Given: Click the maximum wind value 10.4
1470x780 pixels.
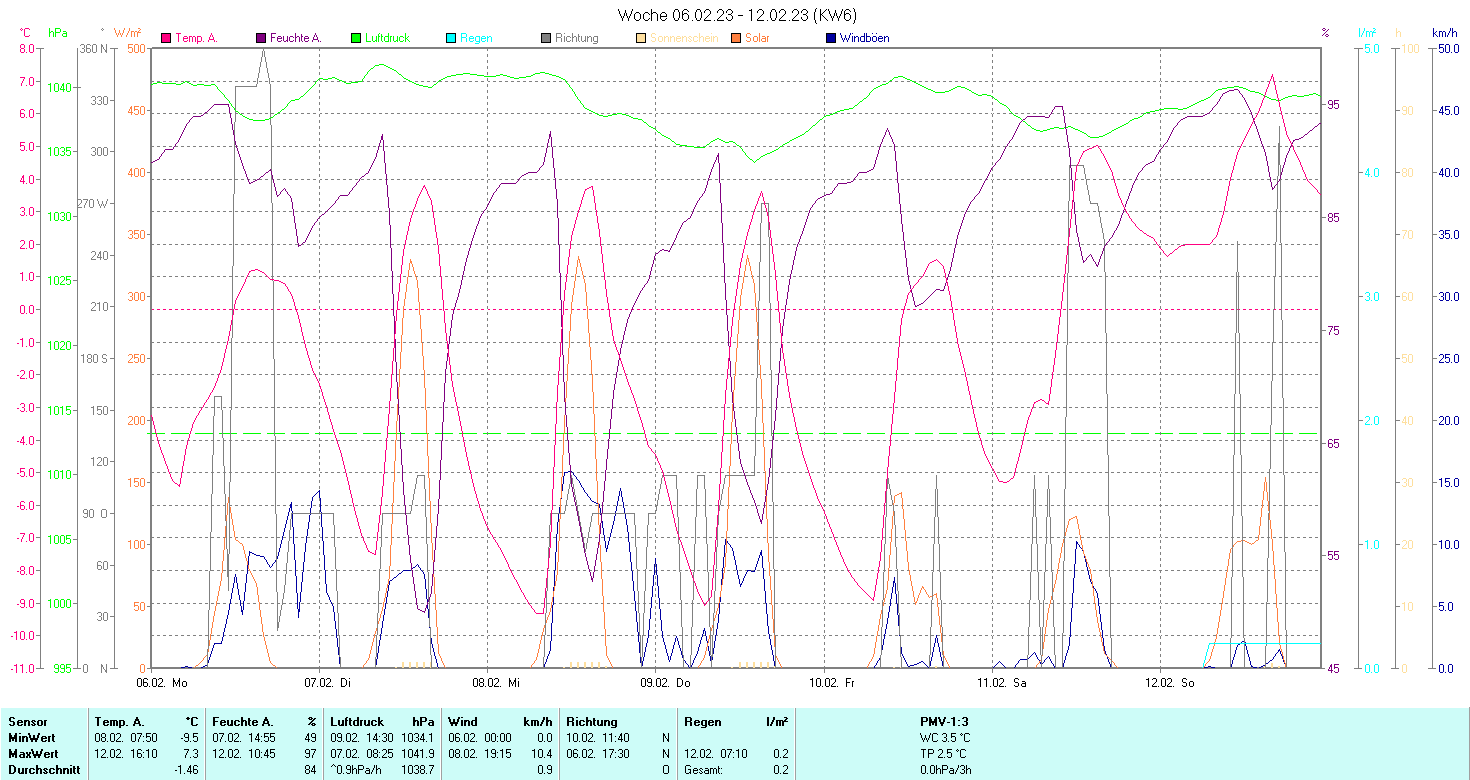Looking at the screenshot, I should coord(541,753).
